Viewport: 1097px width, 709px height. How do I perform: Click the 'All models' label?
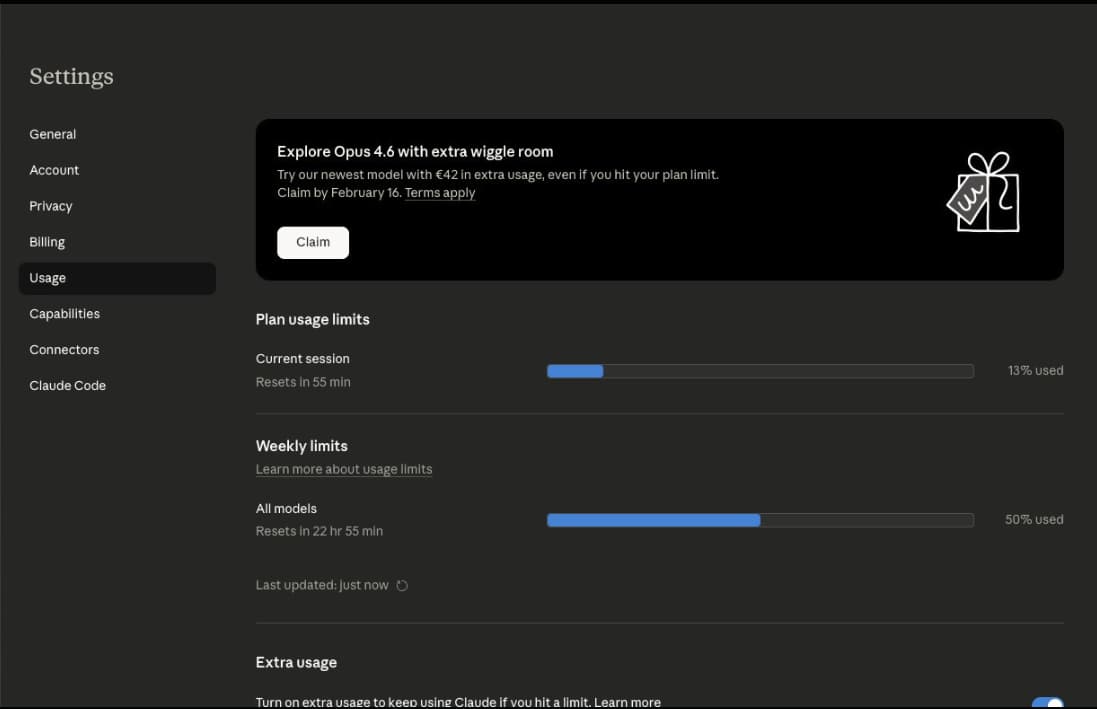tap(286, 509)
